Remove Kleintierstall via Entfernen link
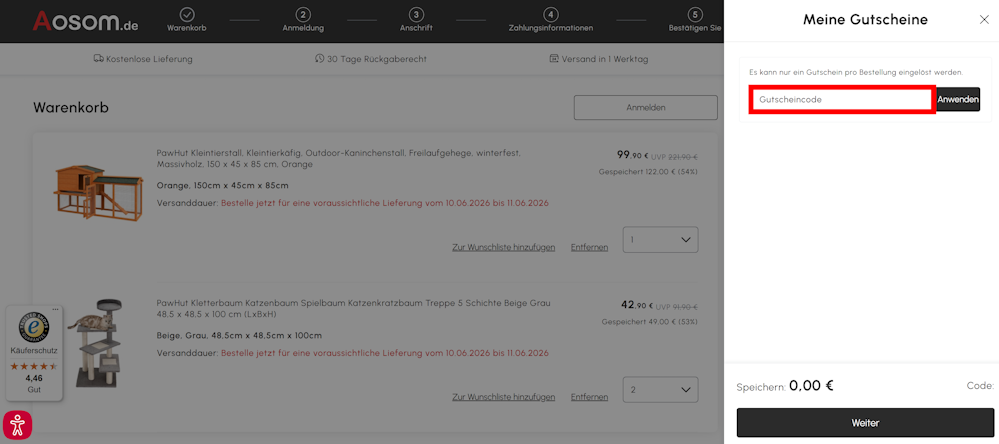 coord(589,247)
